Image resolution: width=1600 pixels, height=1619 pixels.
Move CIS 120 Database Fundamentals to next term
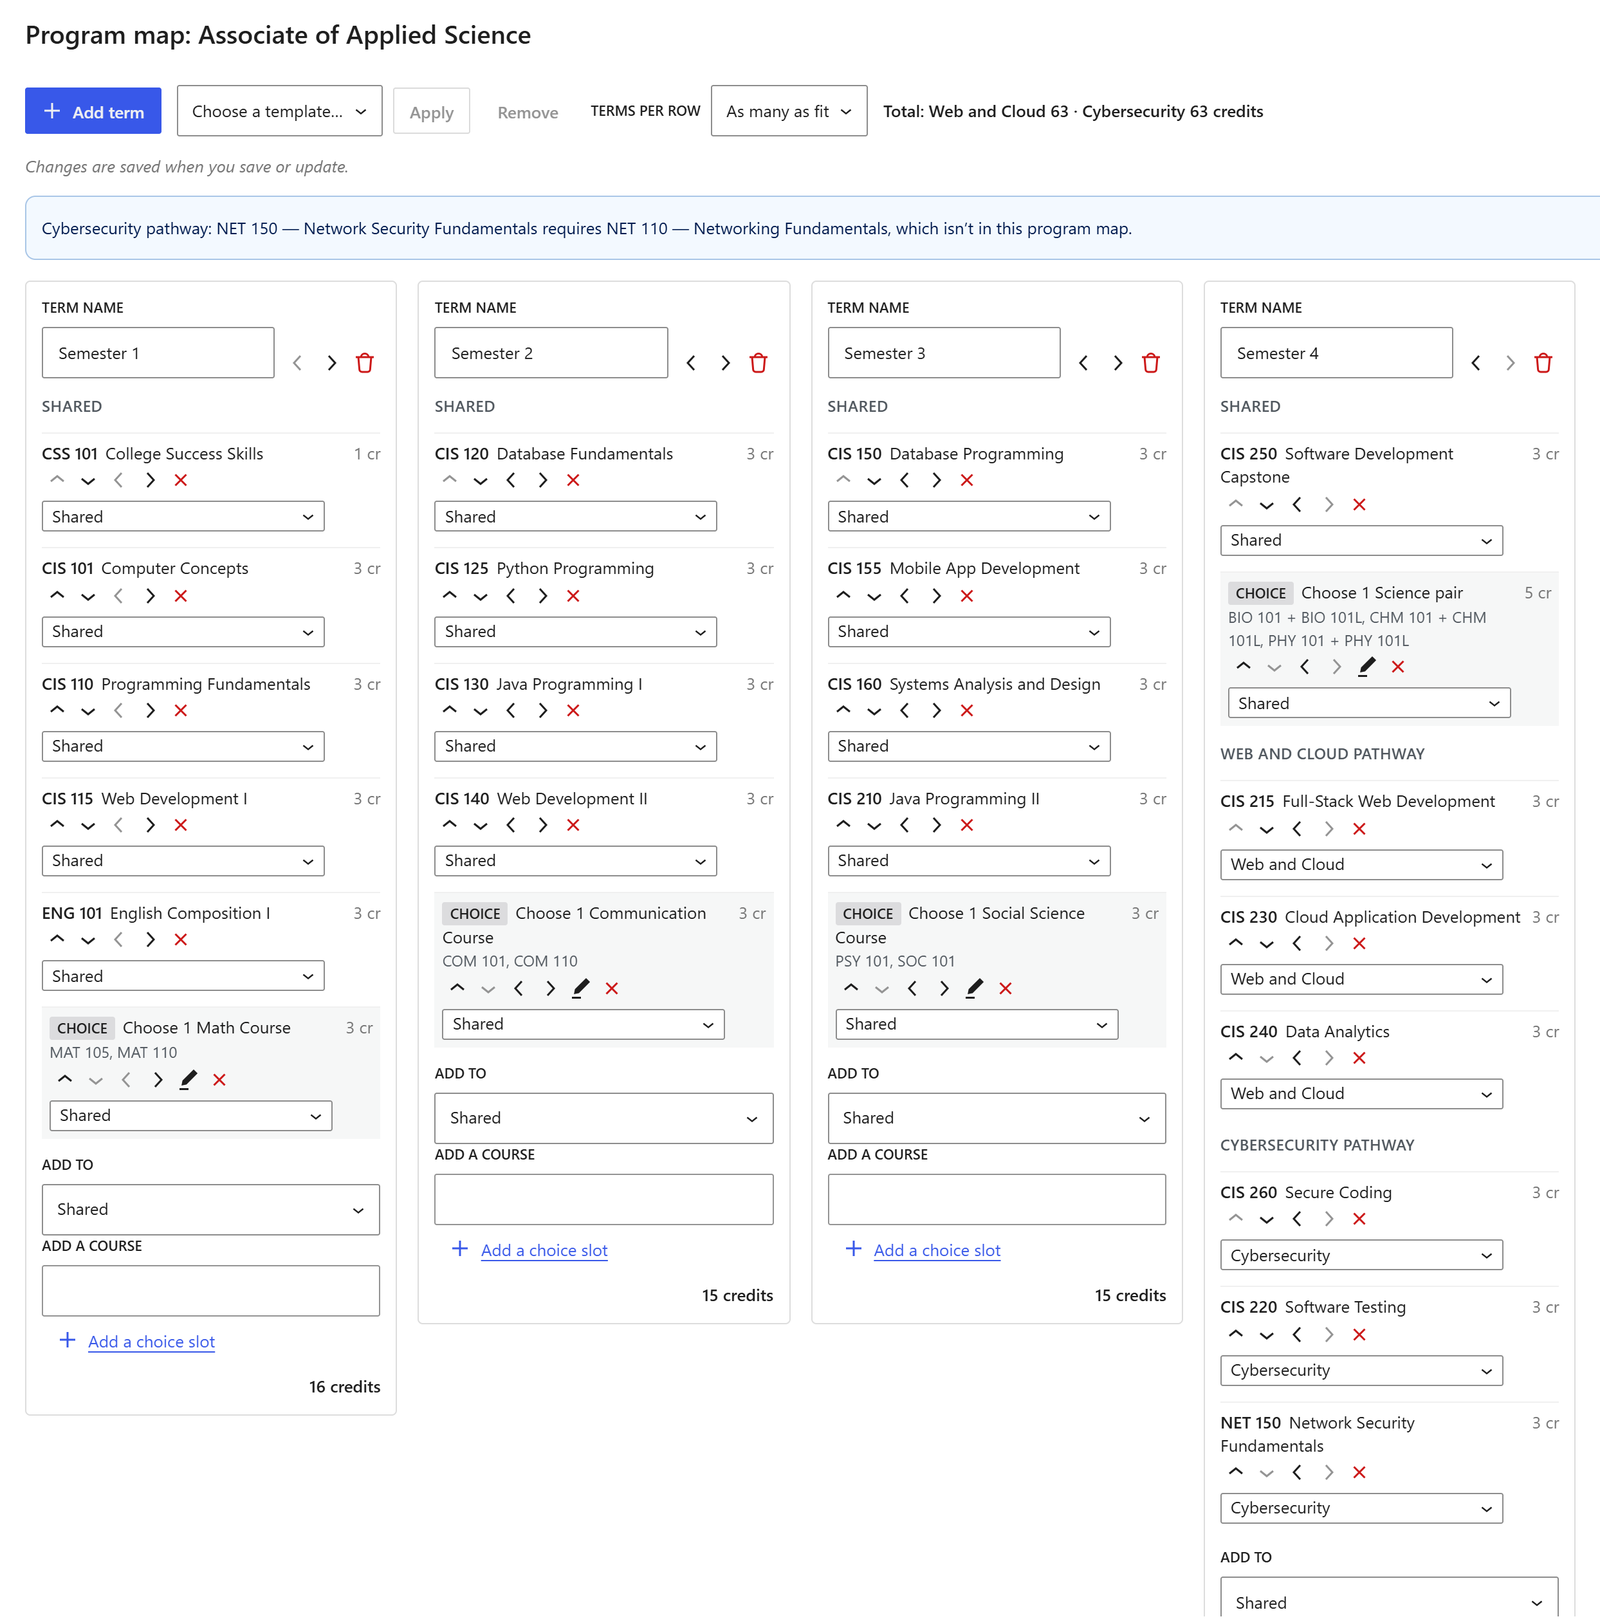[542, 480]
